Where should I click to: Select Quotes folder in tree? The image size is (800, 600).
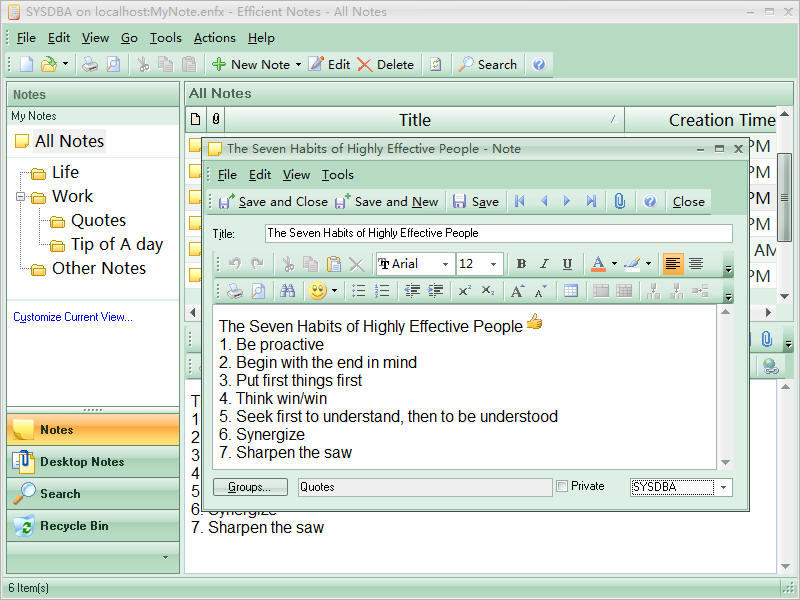pos(98,220)
